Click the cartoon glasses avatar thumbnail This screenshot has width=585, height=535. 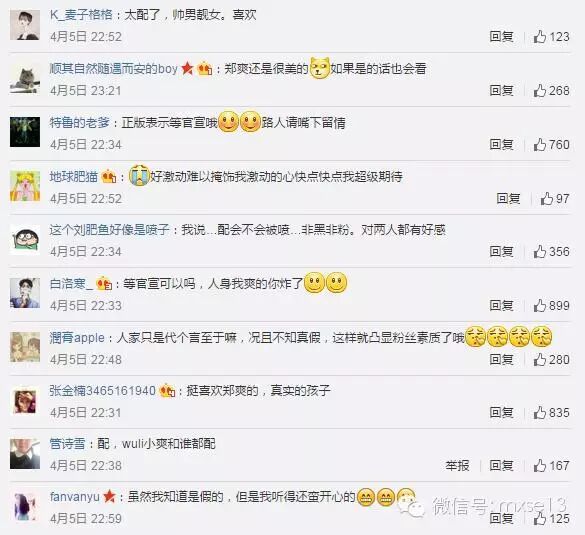25,240
